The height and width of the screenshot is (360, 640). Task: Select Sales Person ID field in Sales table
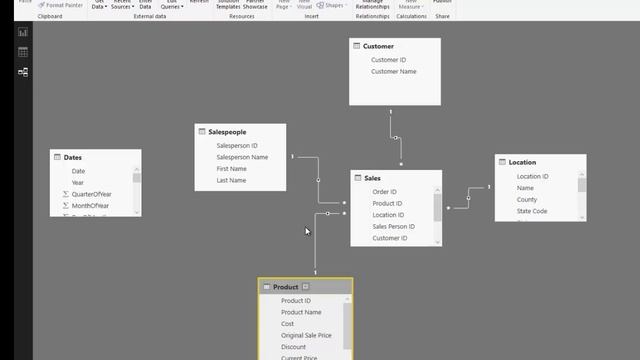tap(393, 226)
